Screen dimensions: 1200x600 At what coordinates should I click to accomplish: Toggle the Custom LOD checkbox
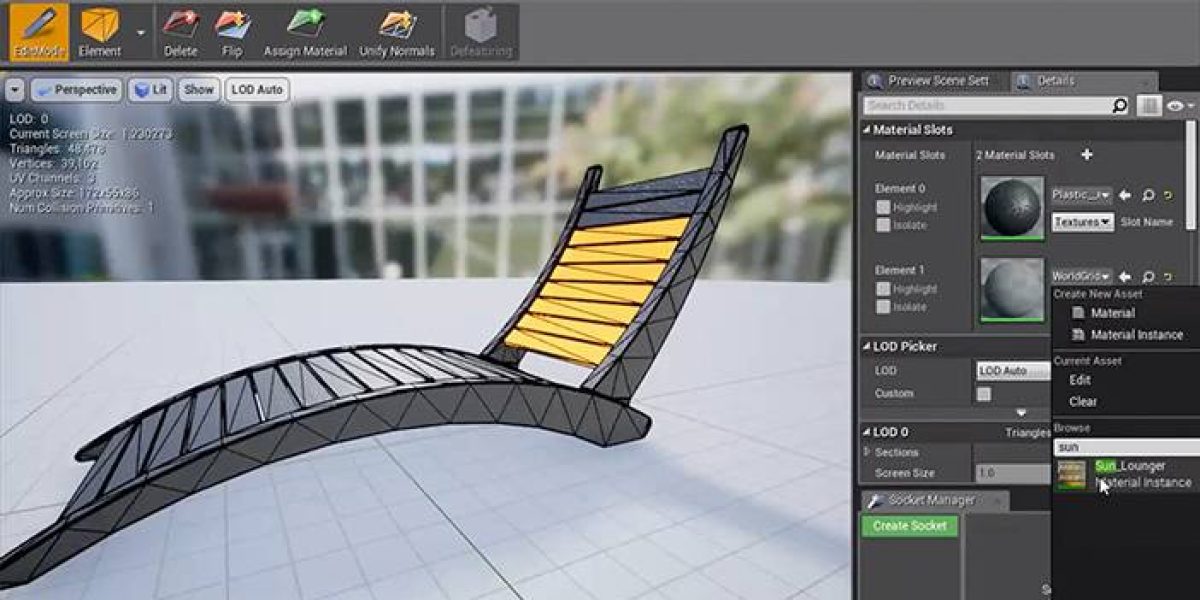984,394
